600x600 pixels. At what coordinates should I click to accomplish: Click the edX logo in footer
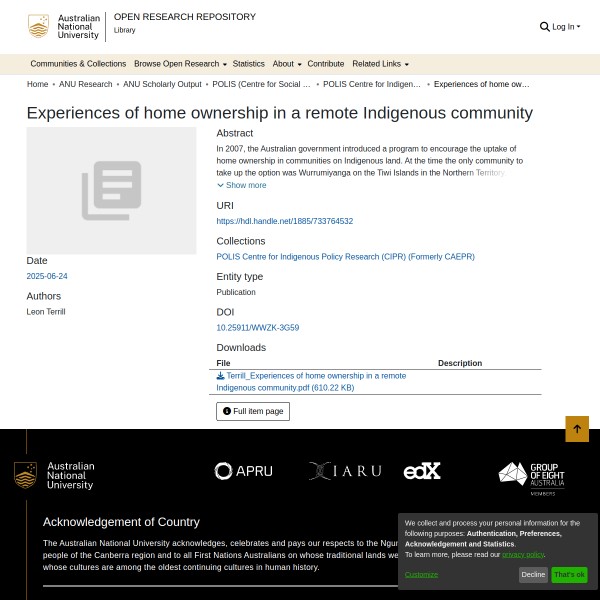tap(422, 471)
